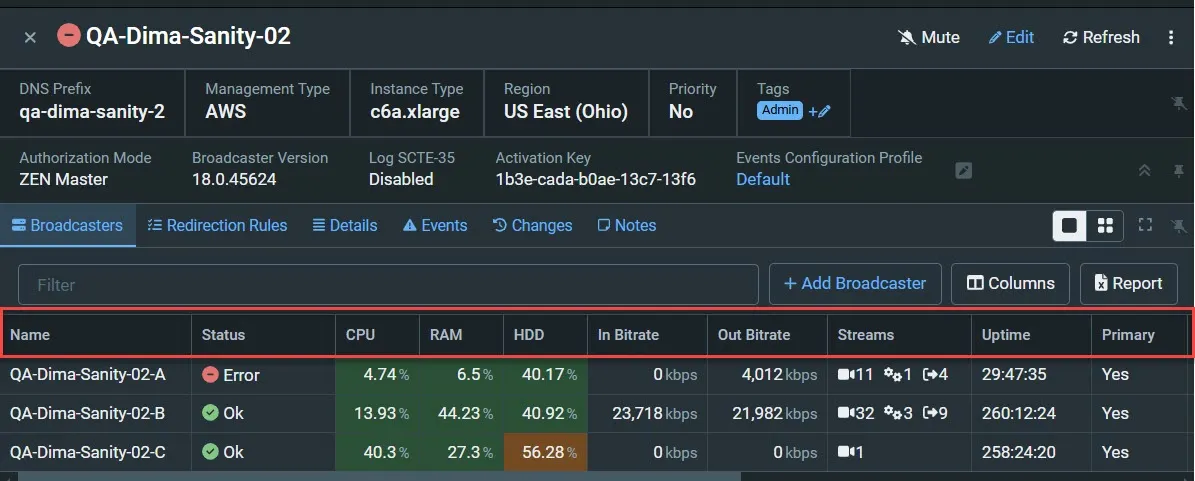Image resolution: width=1195 pixels, height=481 pixels.
Task: Click the Filter input field
Action: pos(389,284)
